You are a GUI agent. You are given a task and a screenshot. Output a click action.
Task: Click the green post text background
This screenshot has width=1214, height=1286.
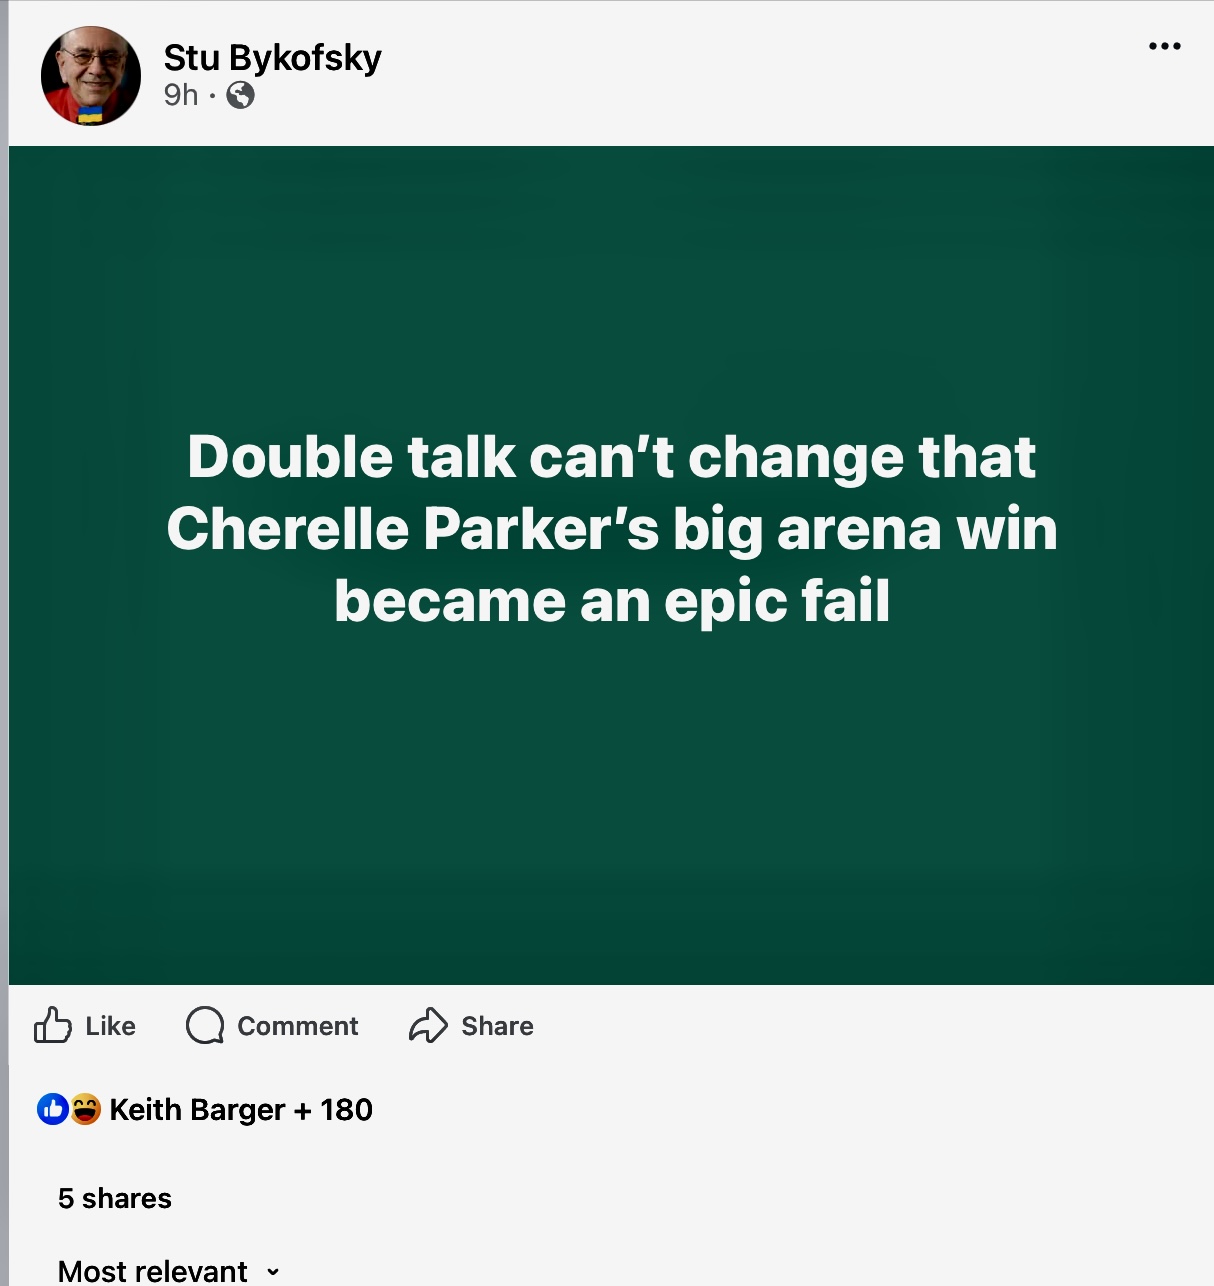pyautogui.click(x=611, y=800)
